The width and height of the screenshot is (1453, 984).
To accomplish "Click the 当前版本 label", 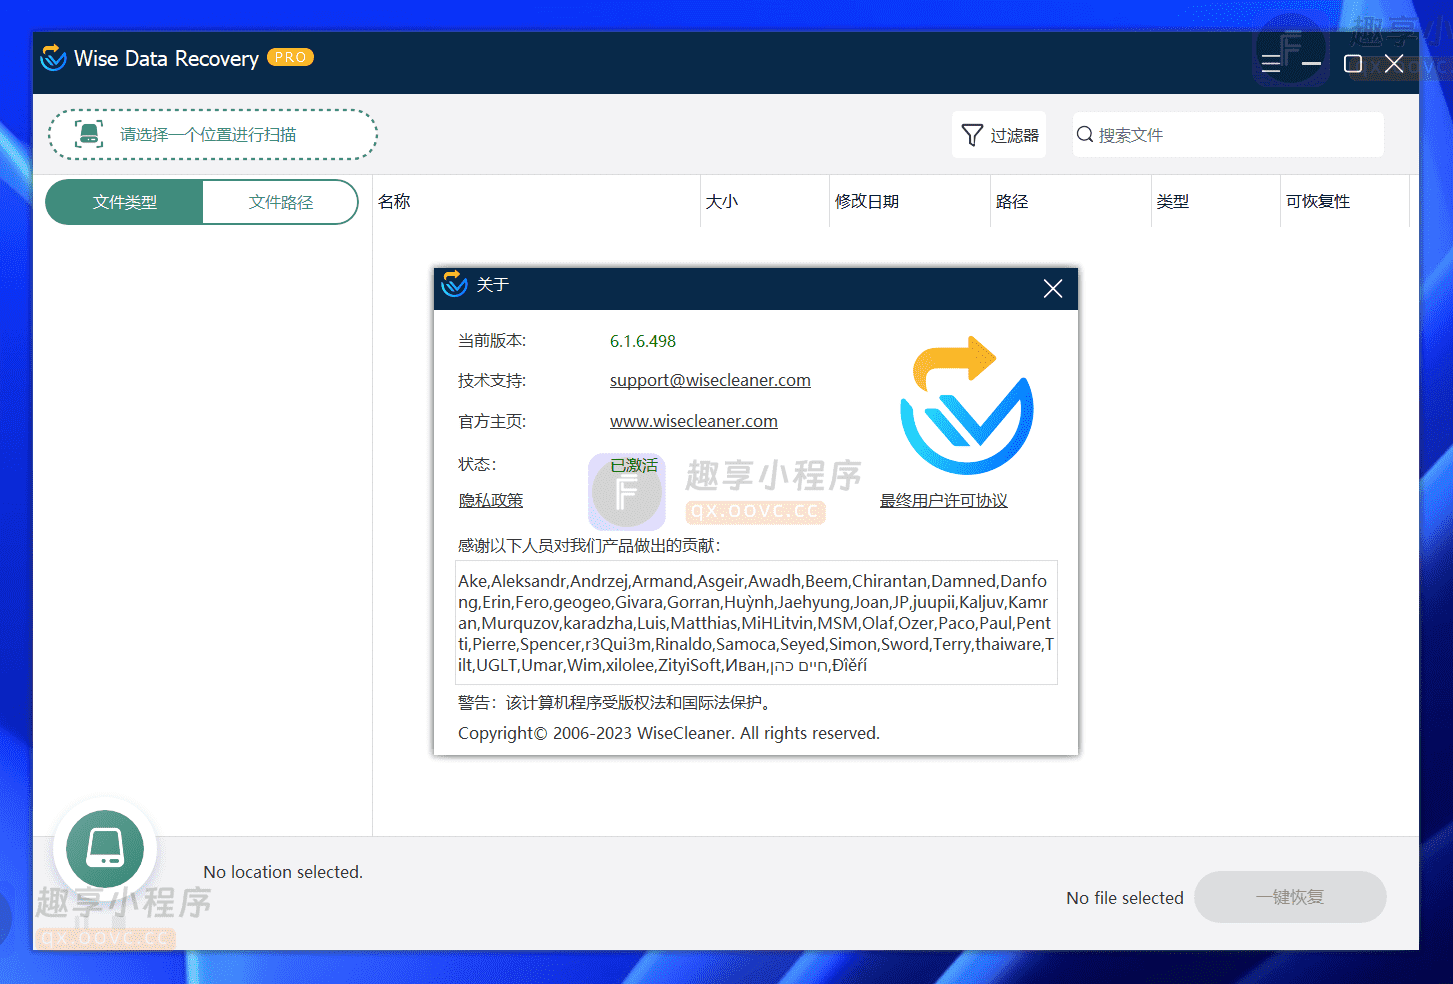I will (x=492, y=341).
